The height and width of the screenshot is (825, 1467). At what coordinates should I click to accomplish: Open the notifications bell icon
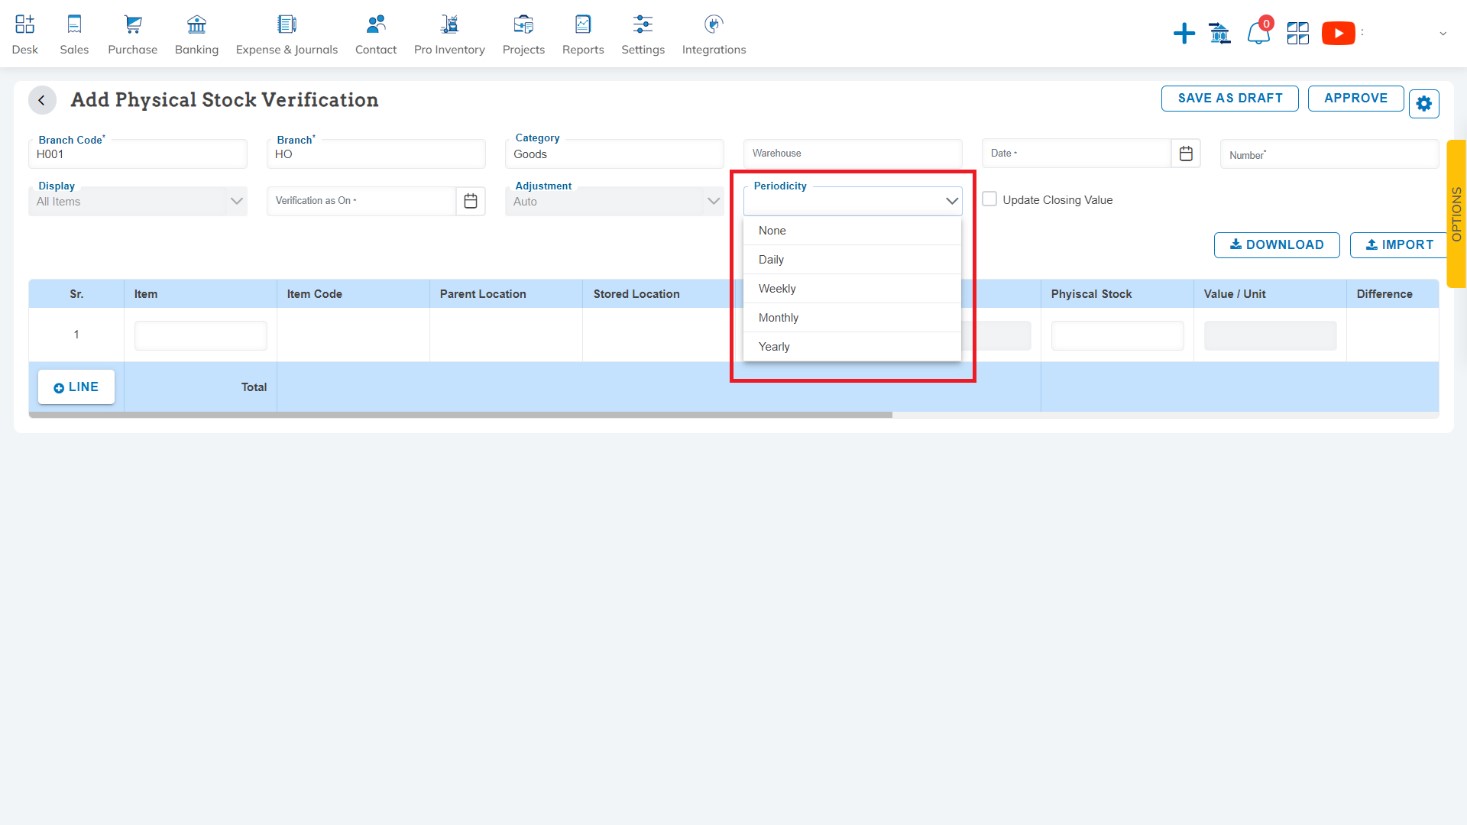tap(1259, 32)
